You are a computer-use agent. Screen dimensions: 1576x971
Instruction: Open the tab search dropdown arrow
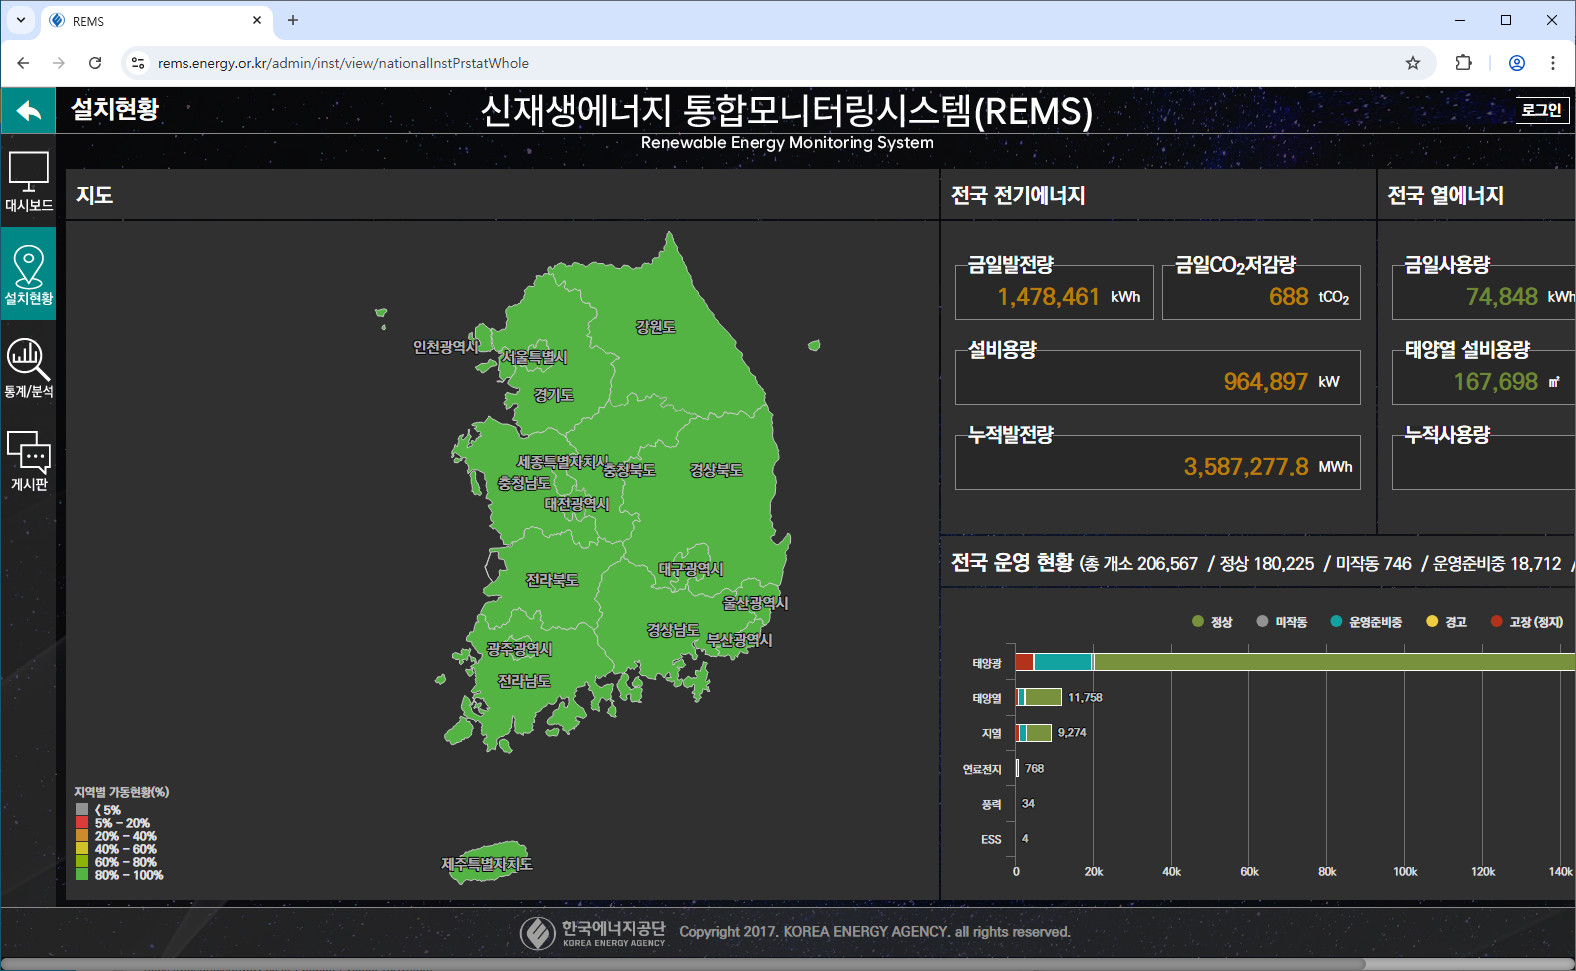point(20,20)
